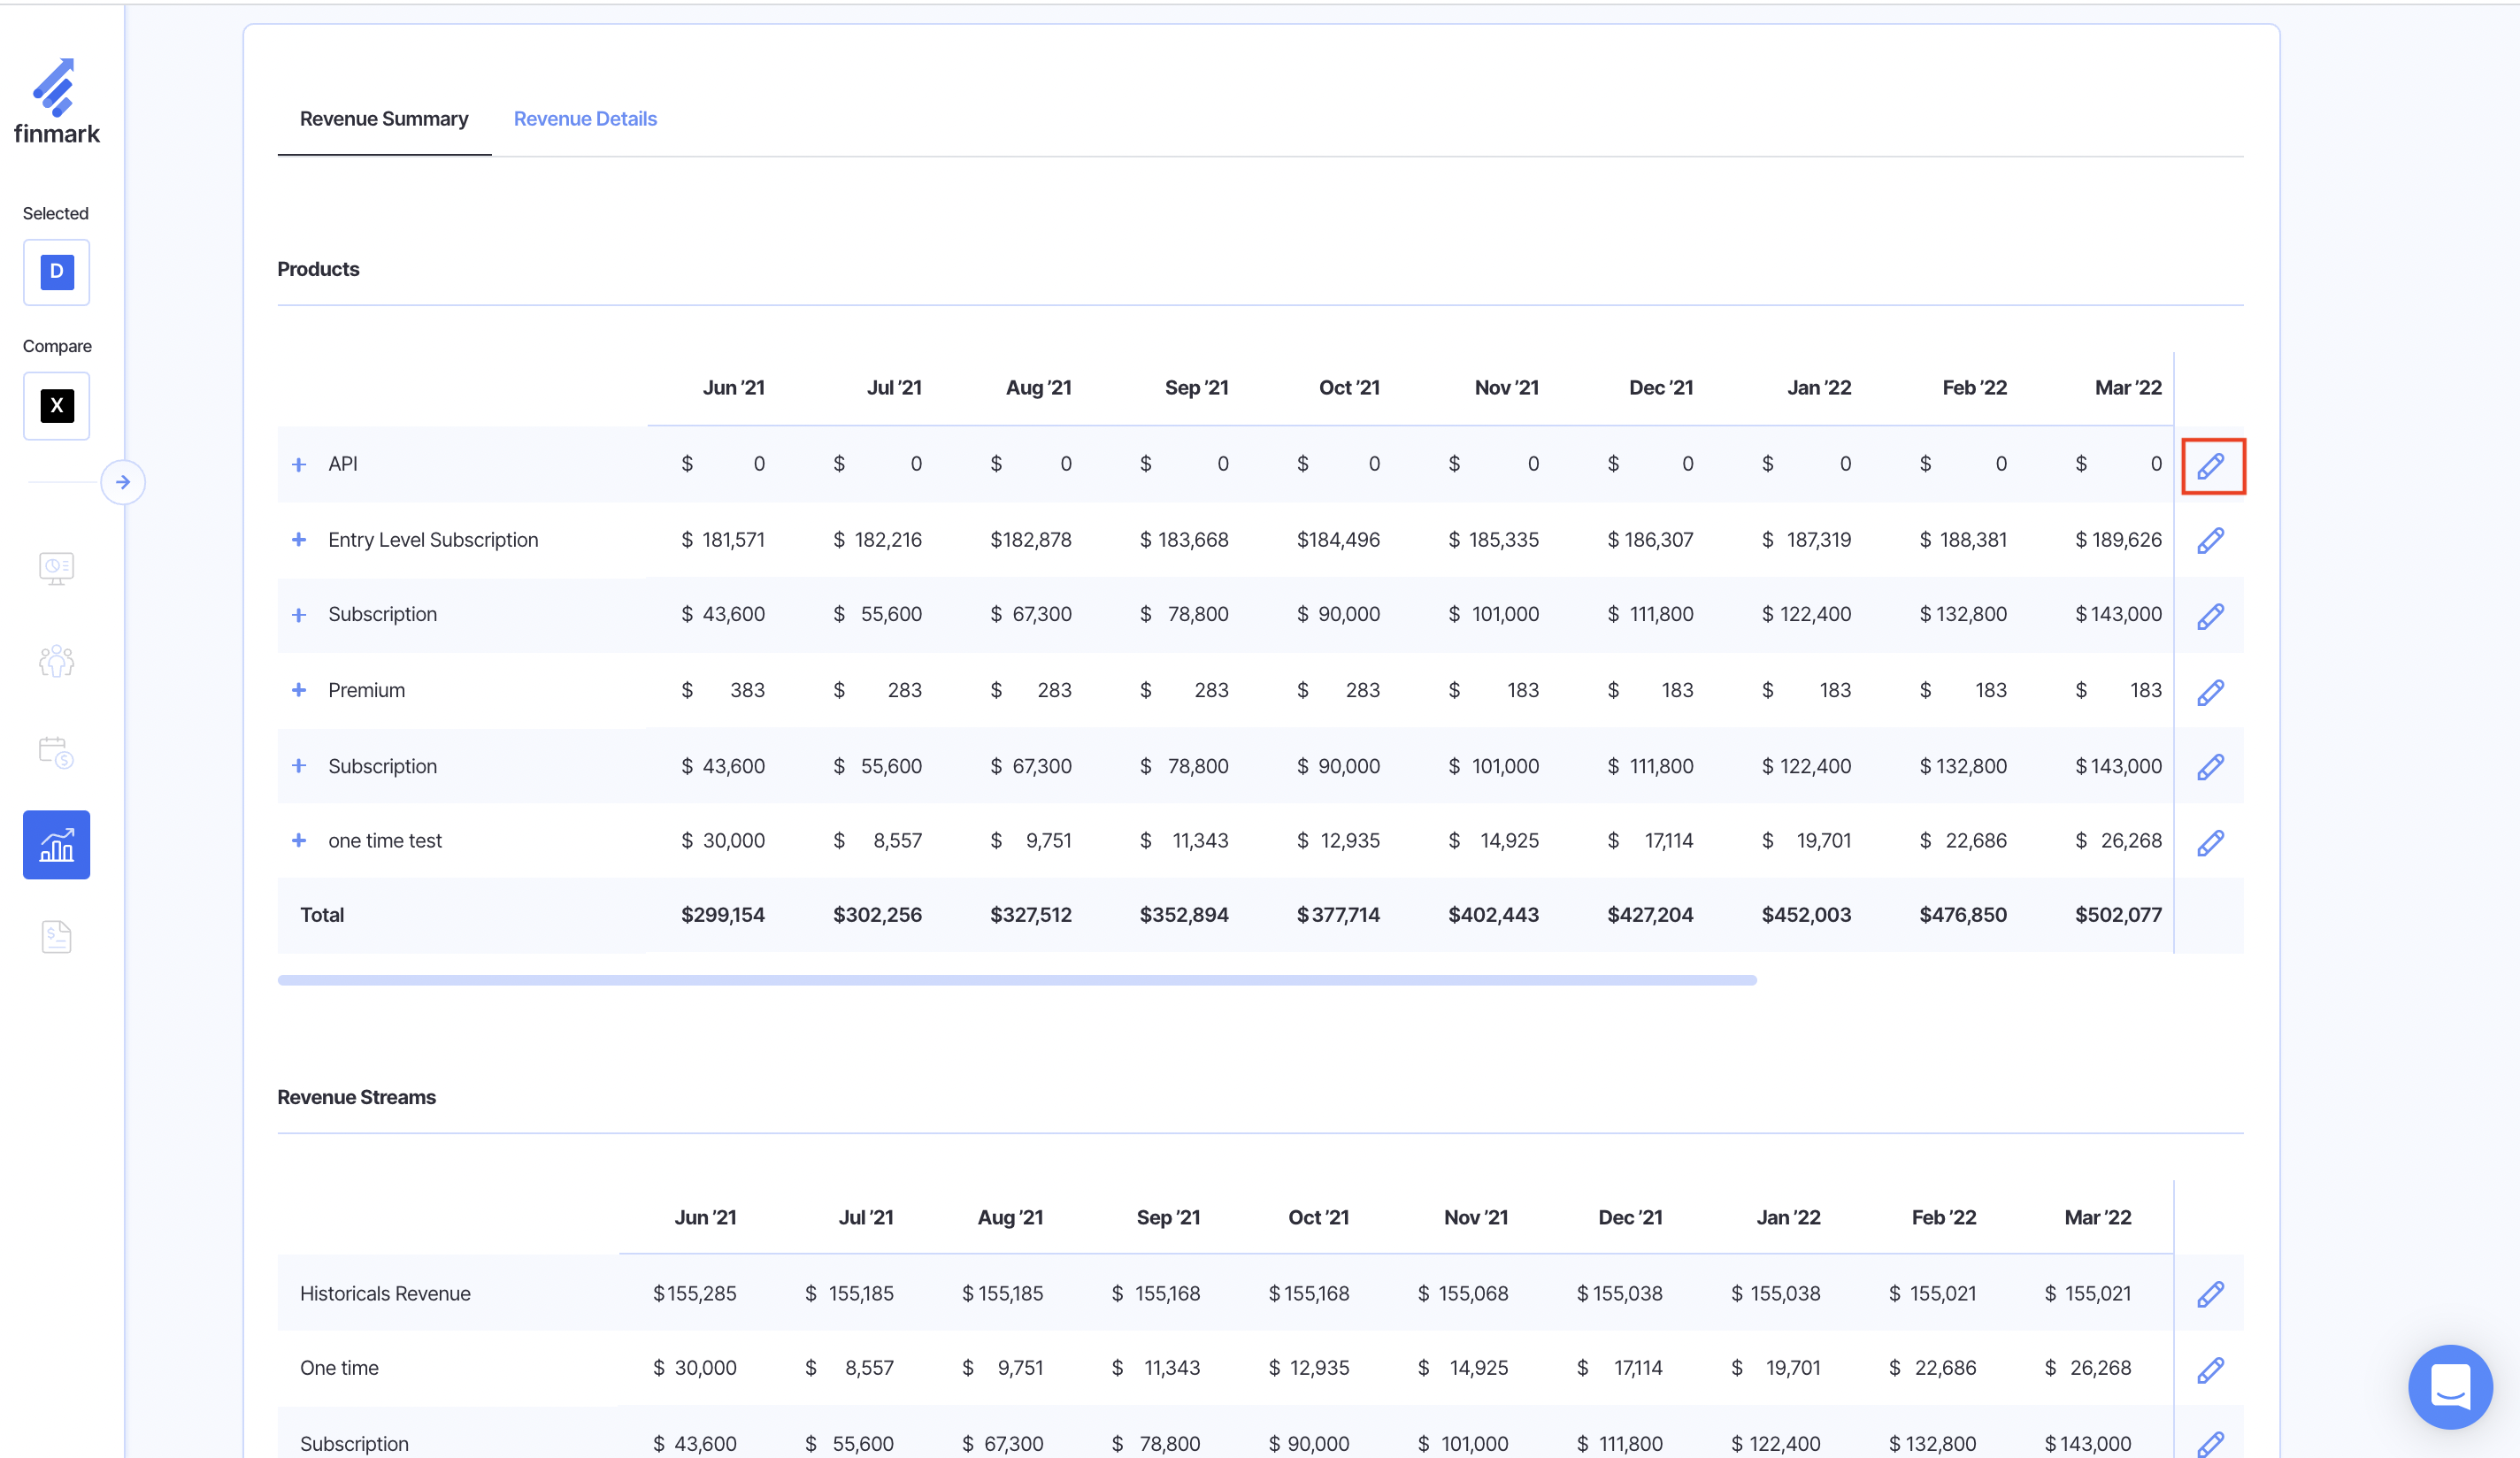Edit the Premium product pencil icon
Image resolution: width=2520 pixels, height=1458 pixels.
tap(2211, 692)
